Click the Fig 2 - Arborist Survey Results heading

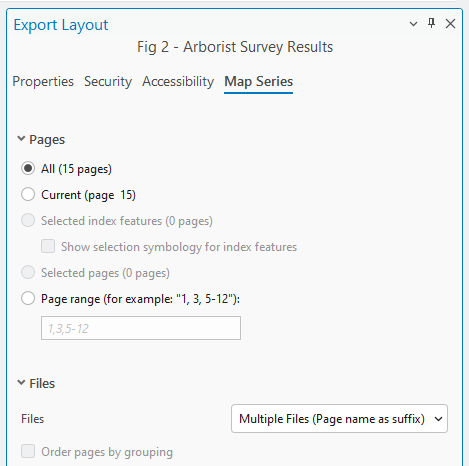235,47
